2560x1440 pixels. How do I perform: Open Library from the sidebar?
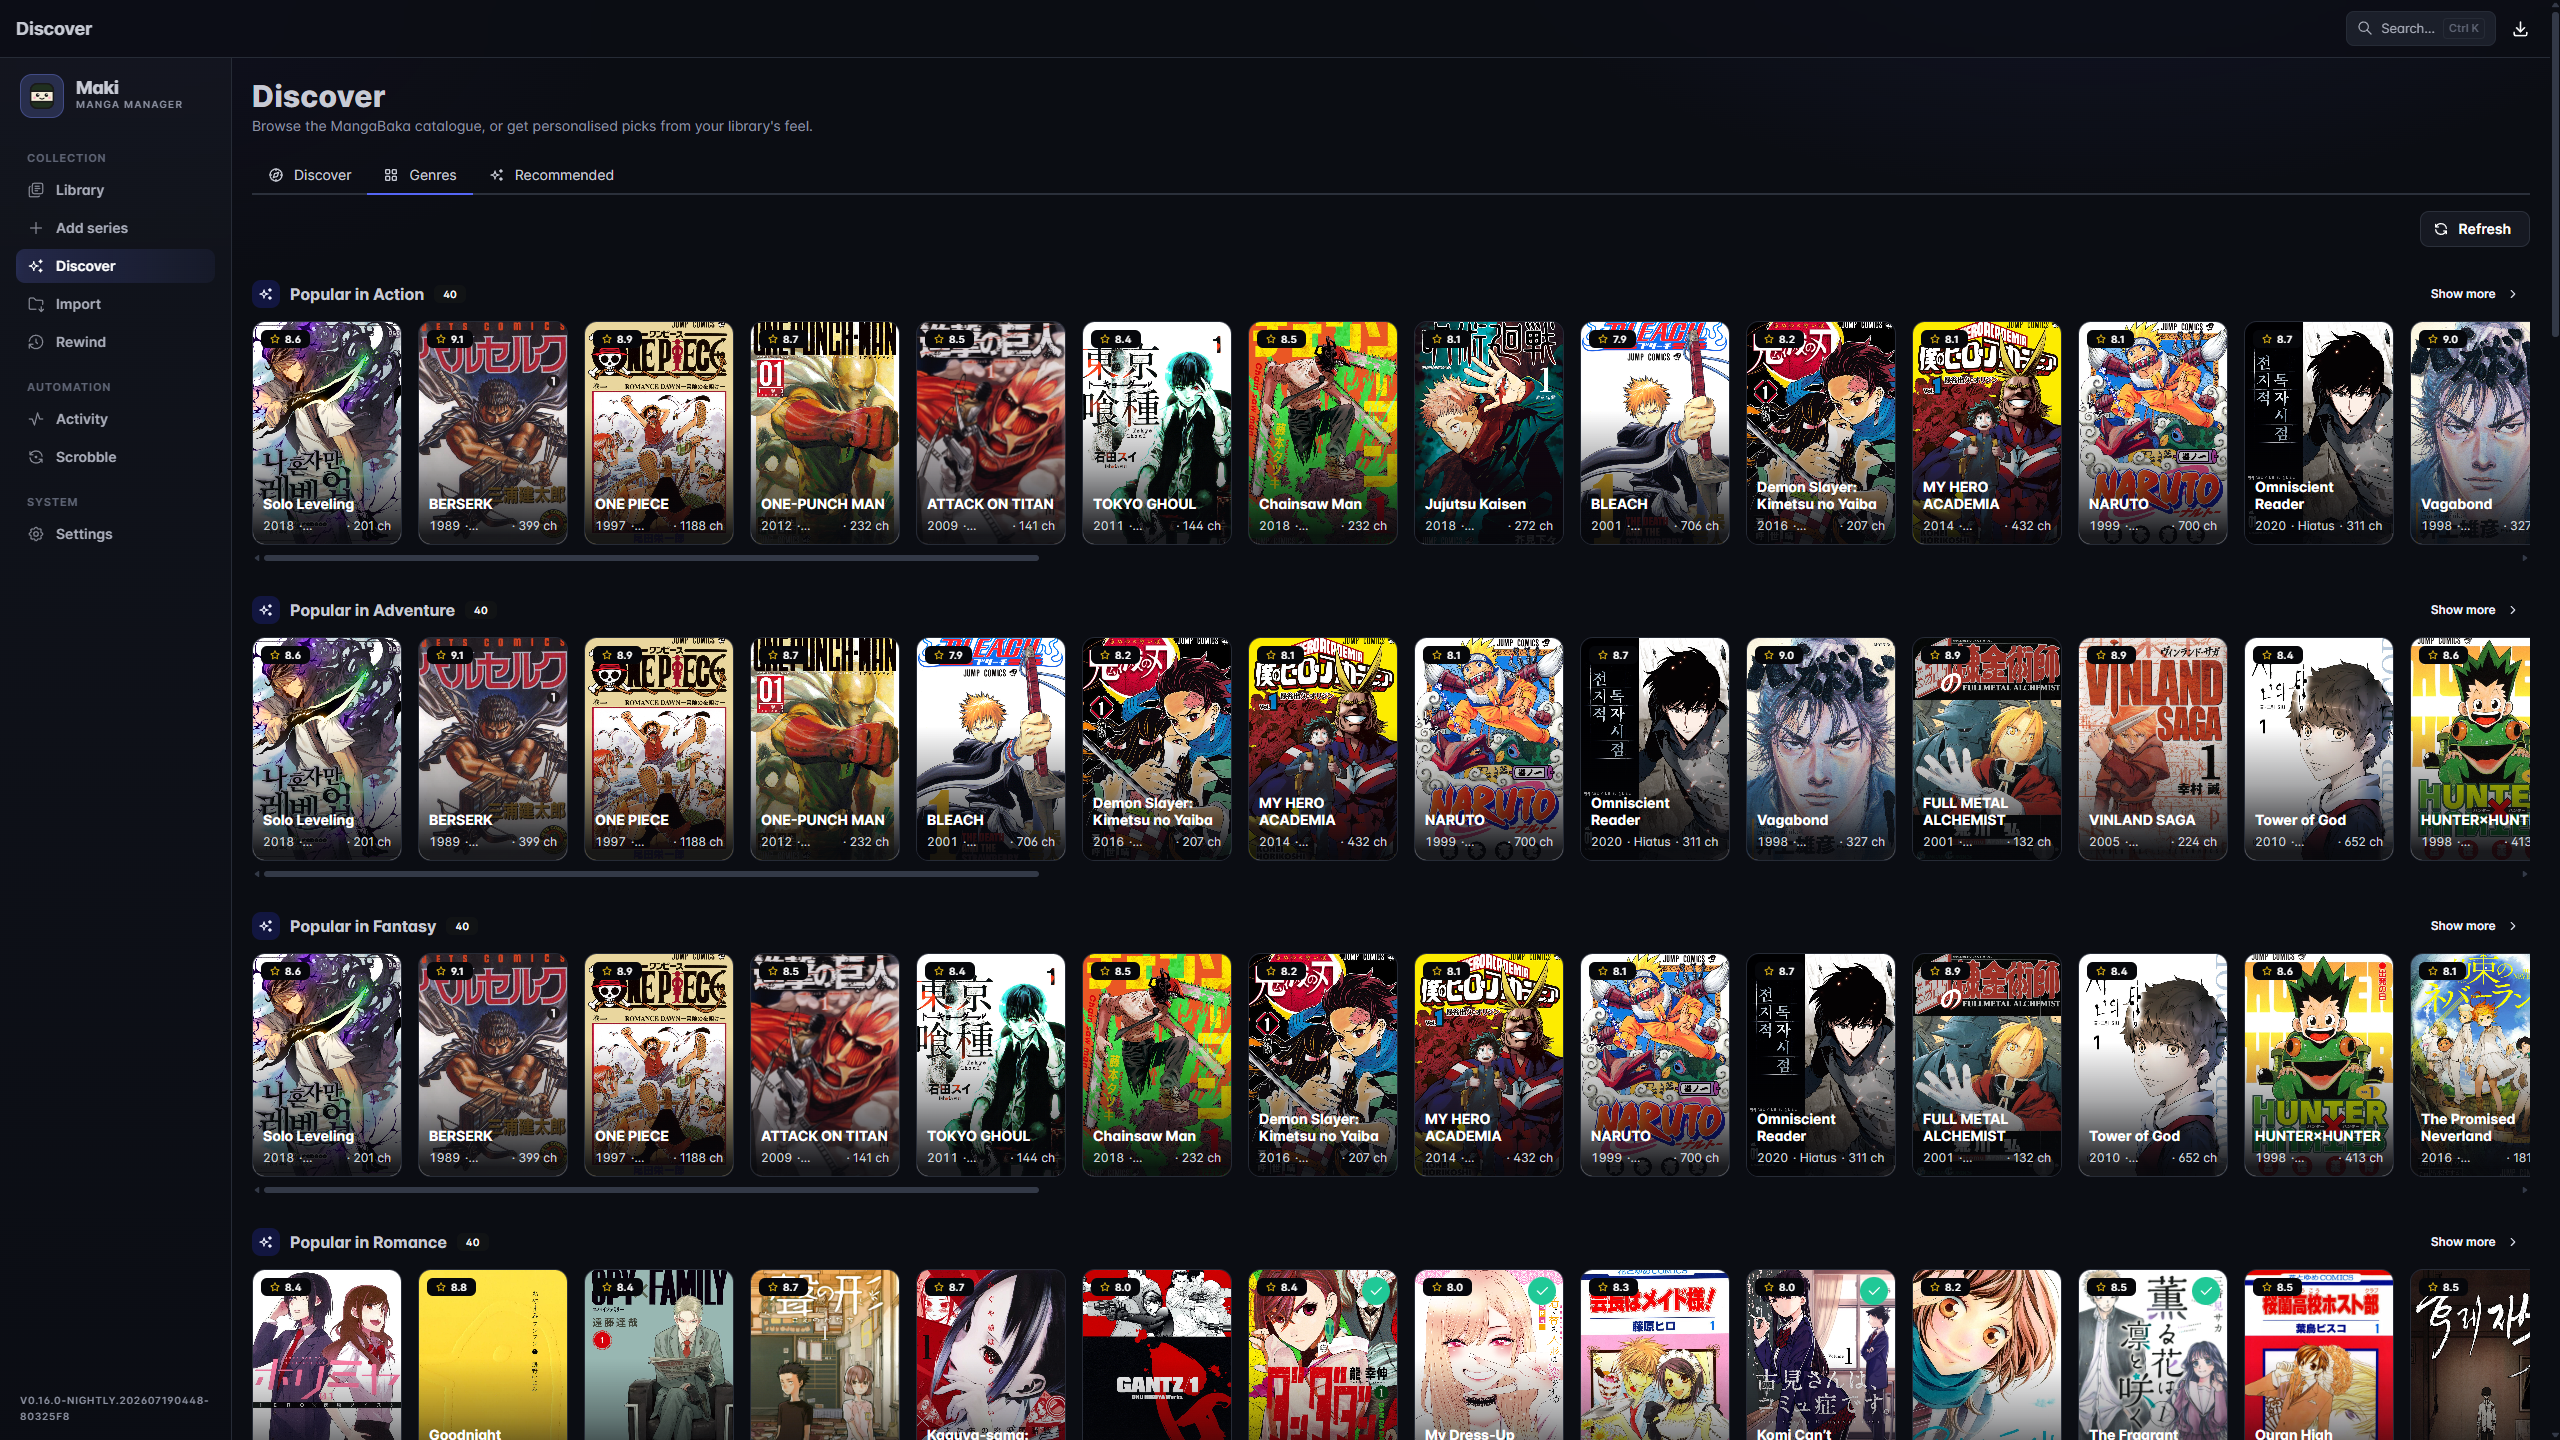[x=115, y=190]
